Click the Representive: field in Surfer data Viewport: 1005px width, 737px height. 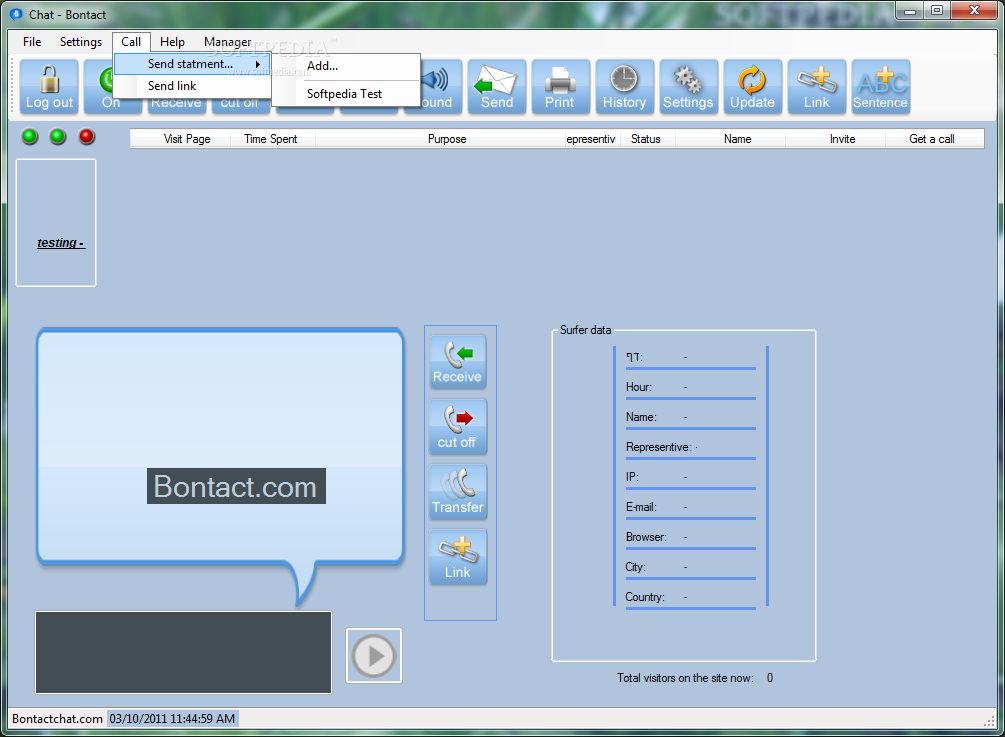pyautogui.click(x=691, y=447)
